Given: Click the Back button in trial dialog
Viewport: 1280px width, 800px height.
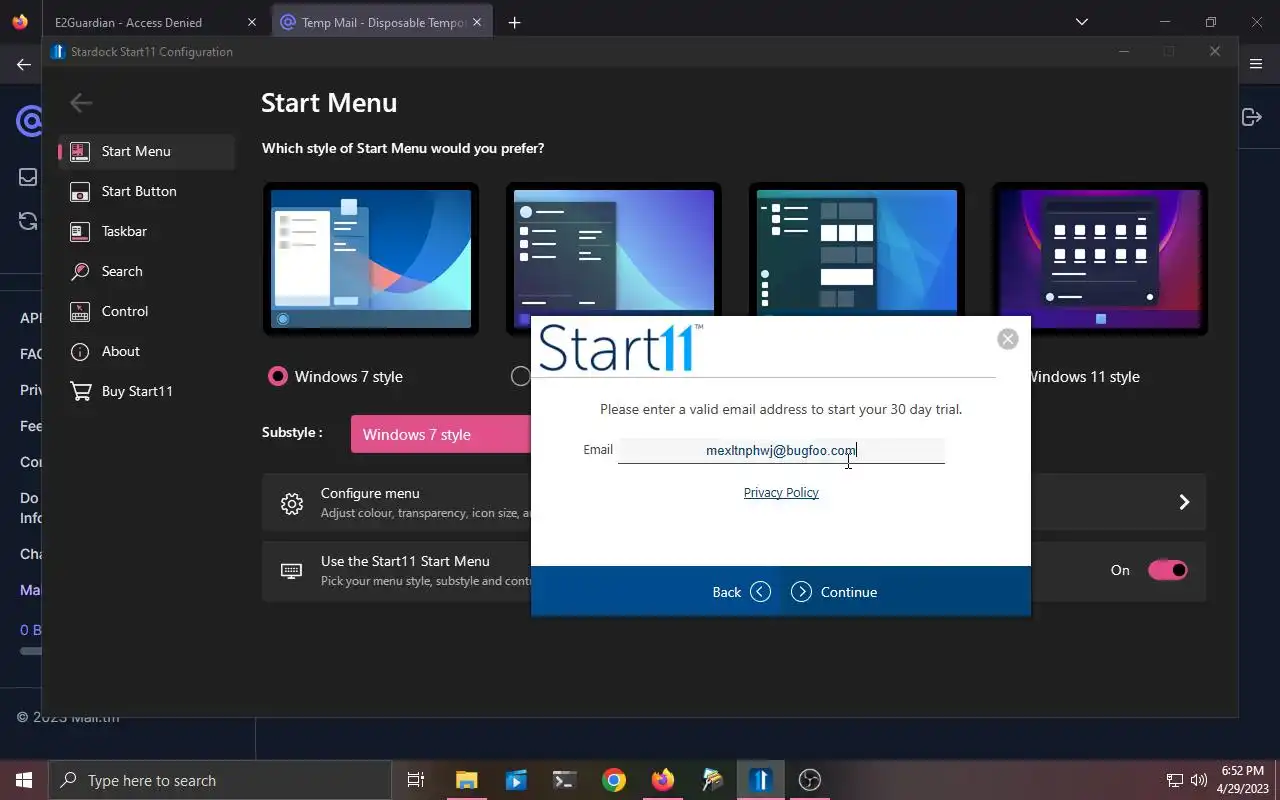Looking at the screenshot, I should tap(741, 592).
